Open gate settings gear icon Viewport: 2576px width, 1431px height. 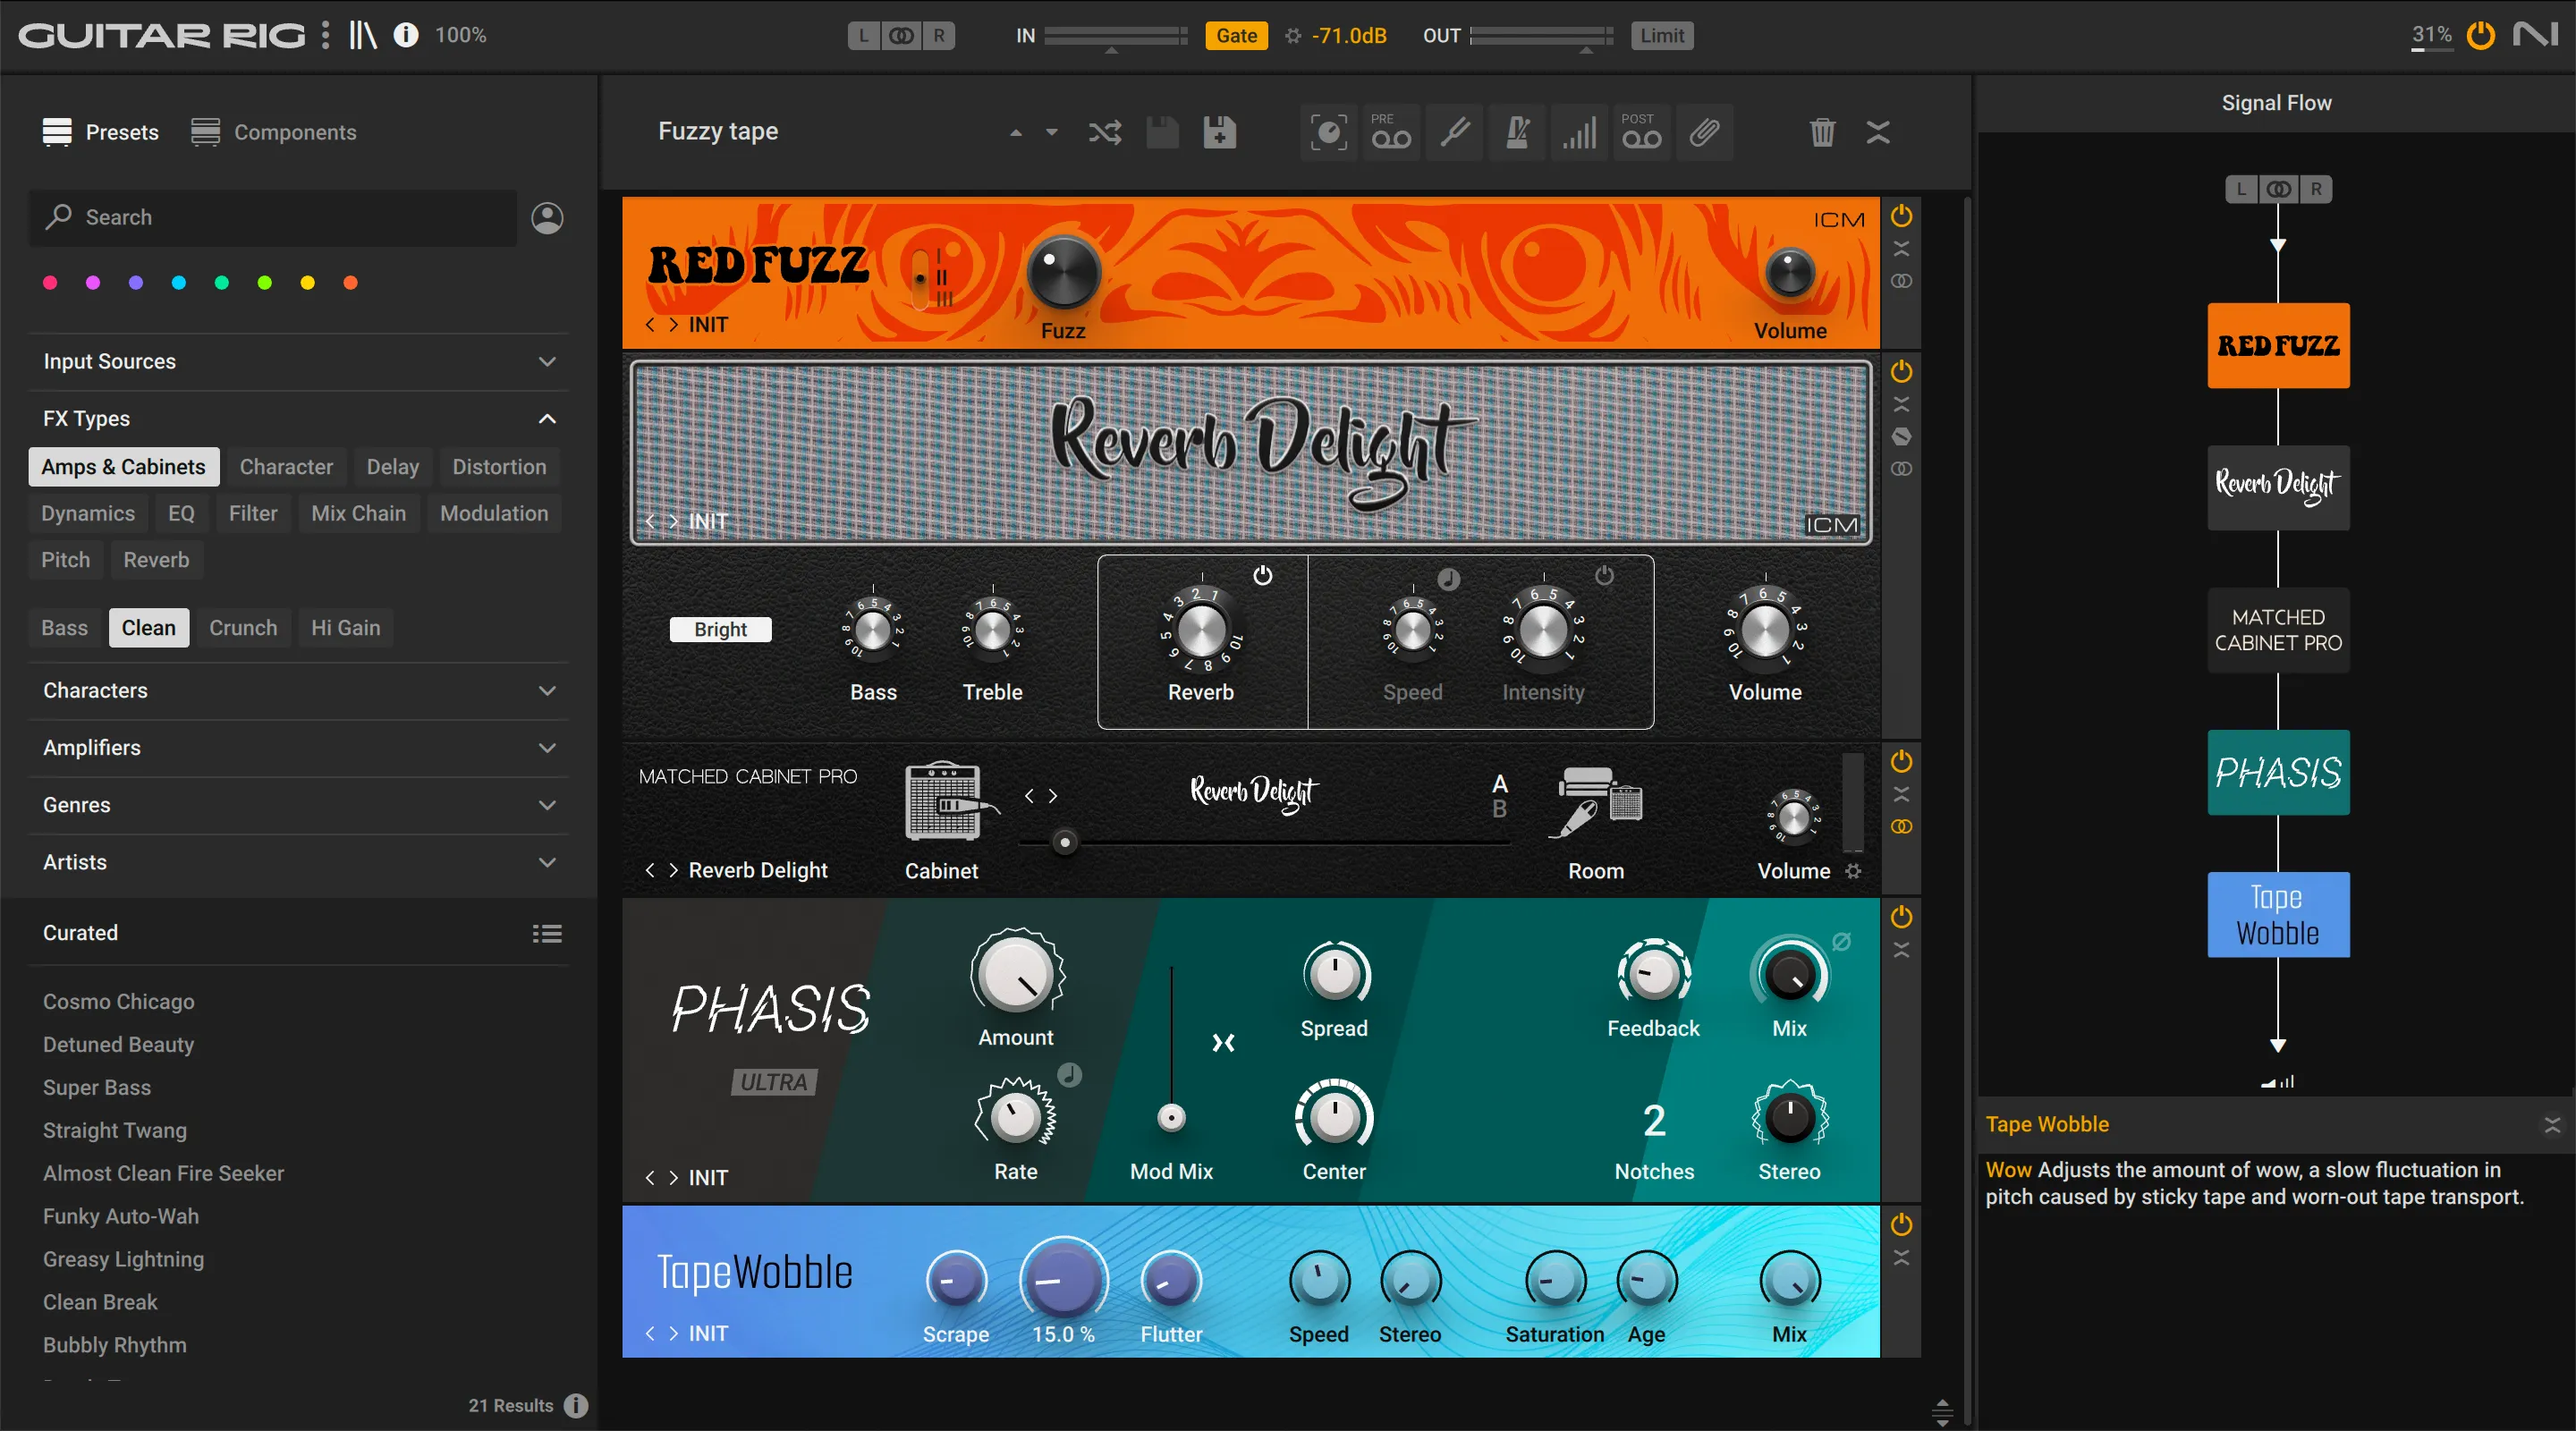1293,36
